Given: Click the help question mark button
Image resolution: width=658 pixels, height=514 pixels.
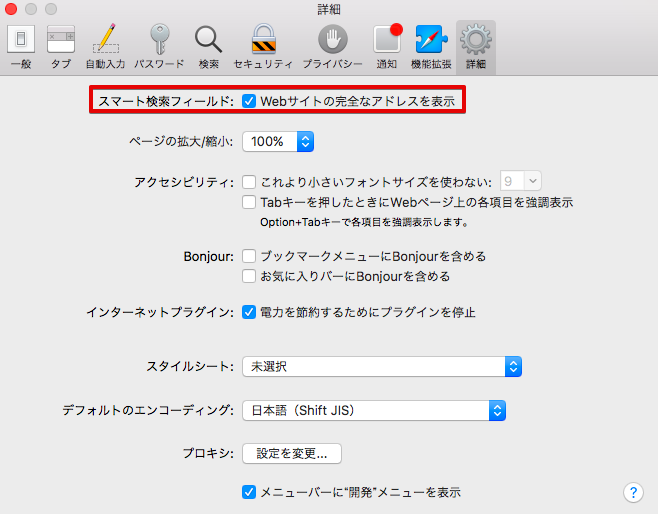Looking at the screenshot, I should 633,492.
